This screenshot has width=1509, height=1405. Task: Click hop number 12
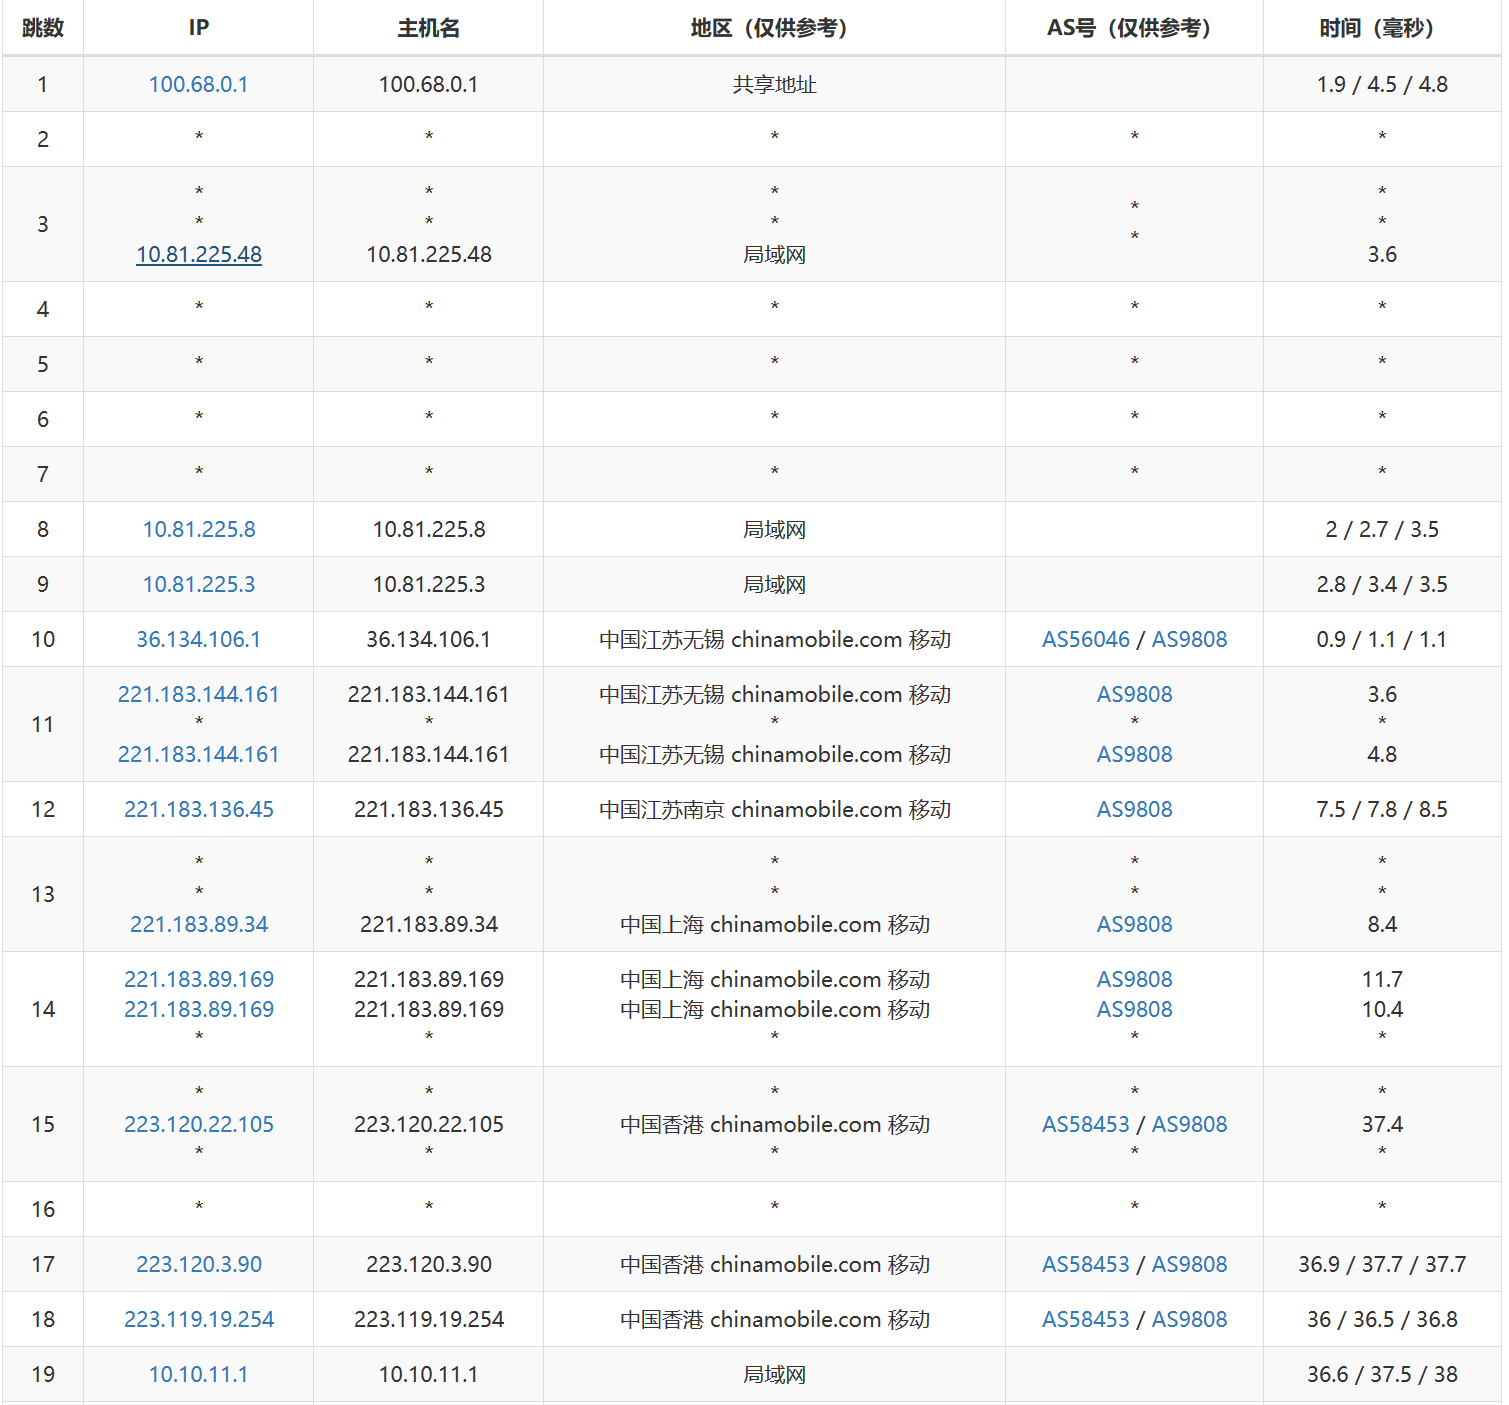tap(43, 809)
